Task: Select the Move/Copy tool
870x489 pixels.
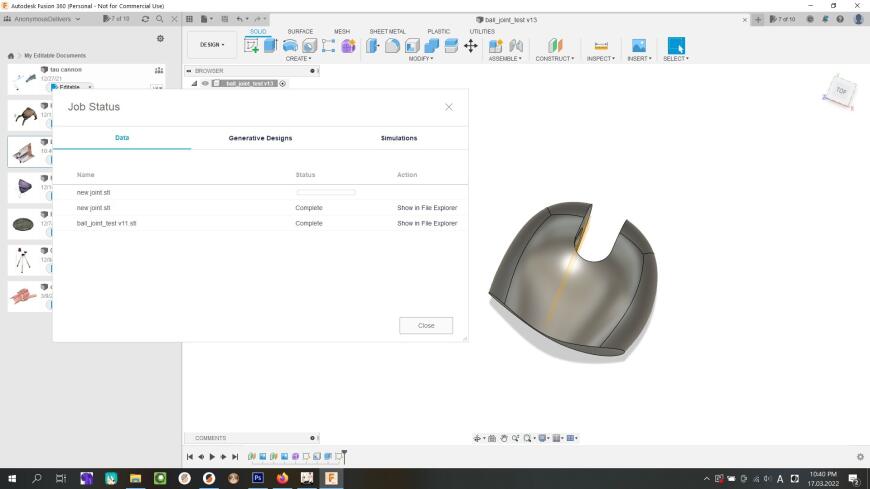Action: [471, 46]
